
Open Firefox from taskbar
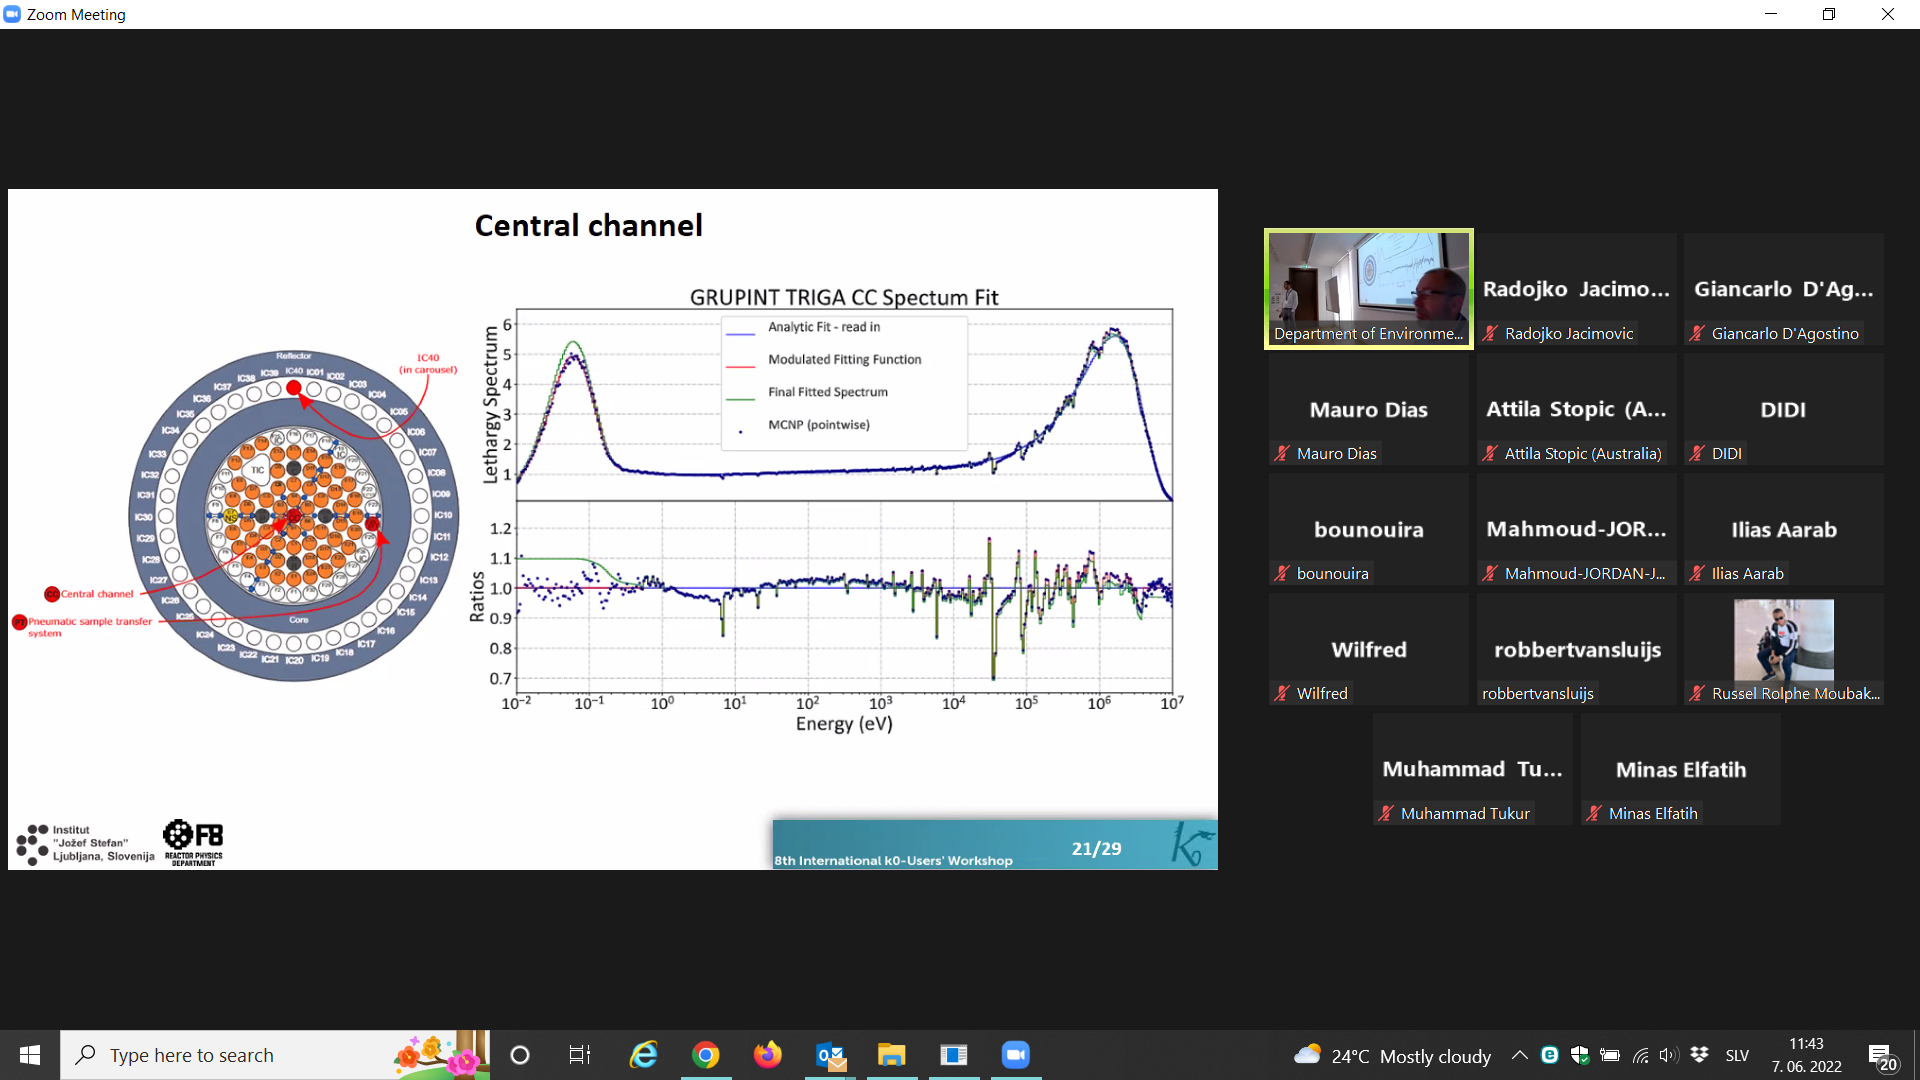point(768,1055)
